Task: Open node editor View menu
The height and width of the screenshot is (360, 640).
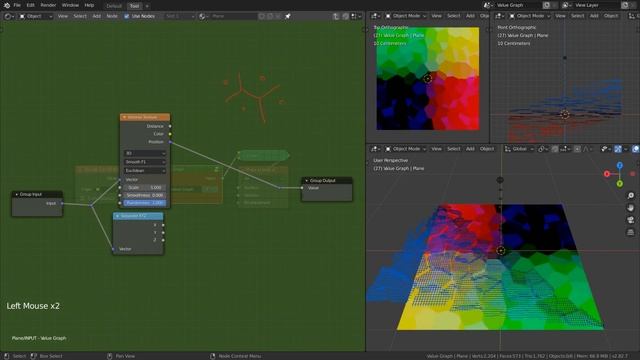Action: pyautogui.click(x=62, y=16)
